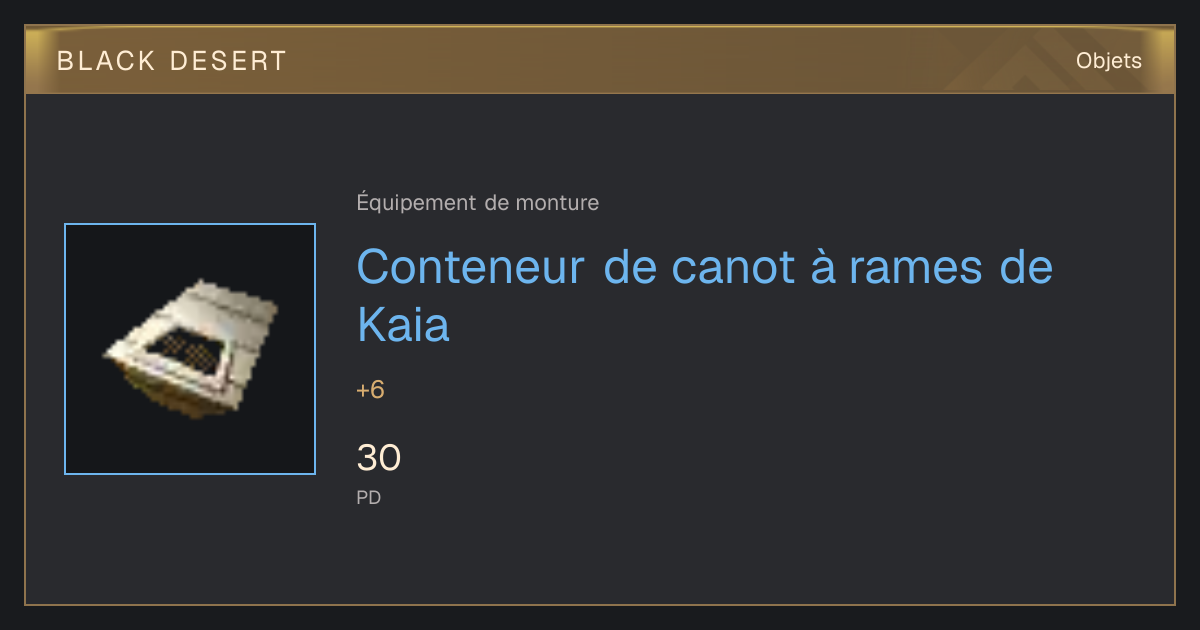Screen dimensions: 1200x630
Task: Click the gold header bar
Action: [600, 60]
